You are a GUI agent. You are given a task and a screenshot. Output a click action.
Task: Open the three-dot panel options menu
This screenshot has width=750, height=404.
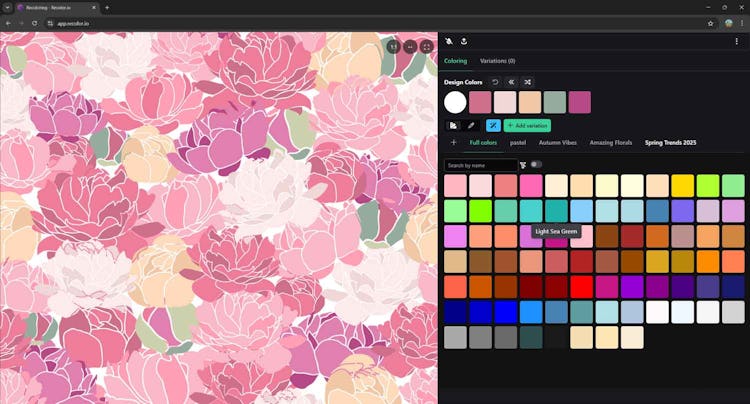[737, 42]
